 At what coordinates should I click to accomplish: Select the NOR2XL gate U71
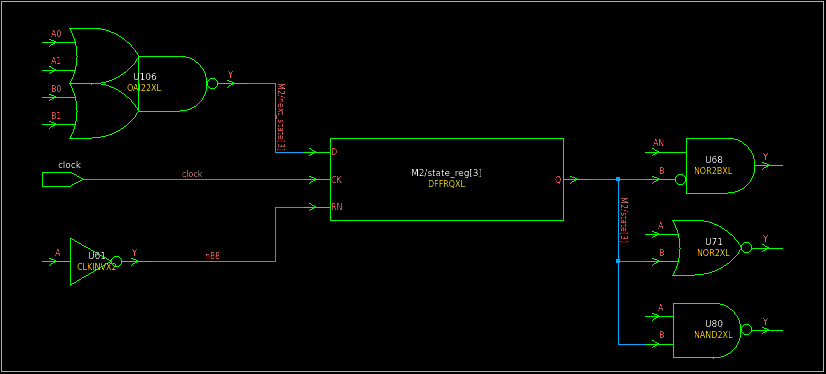pos(712,248)
